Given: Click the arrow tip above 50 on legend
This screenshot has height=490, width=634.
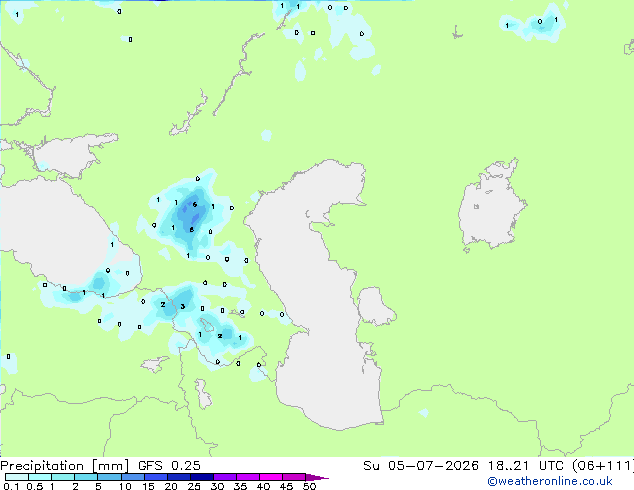Looking at the screenshot, I should pyautogui.click(x=317, y=477).
